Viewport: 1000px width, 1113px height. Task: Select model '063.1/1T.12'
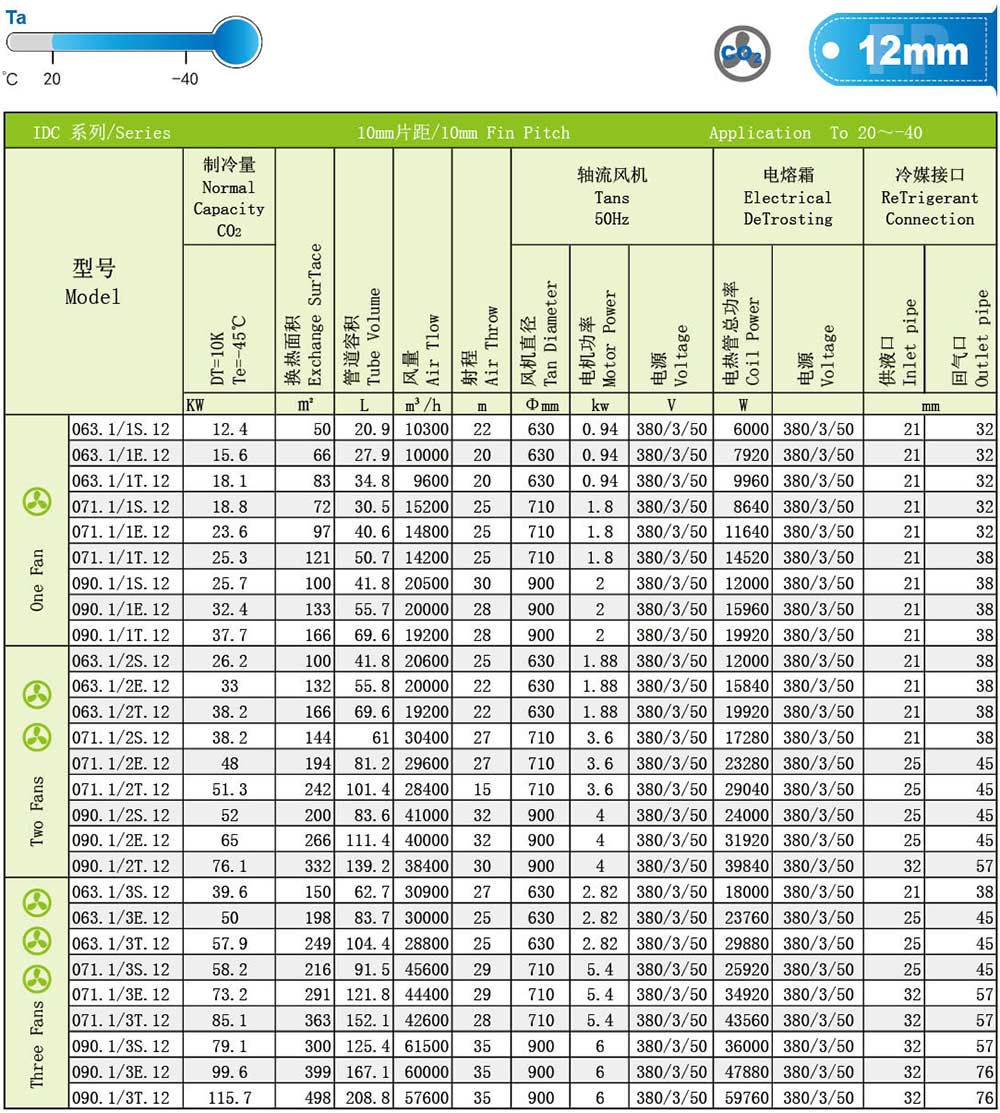[121, 481]
